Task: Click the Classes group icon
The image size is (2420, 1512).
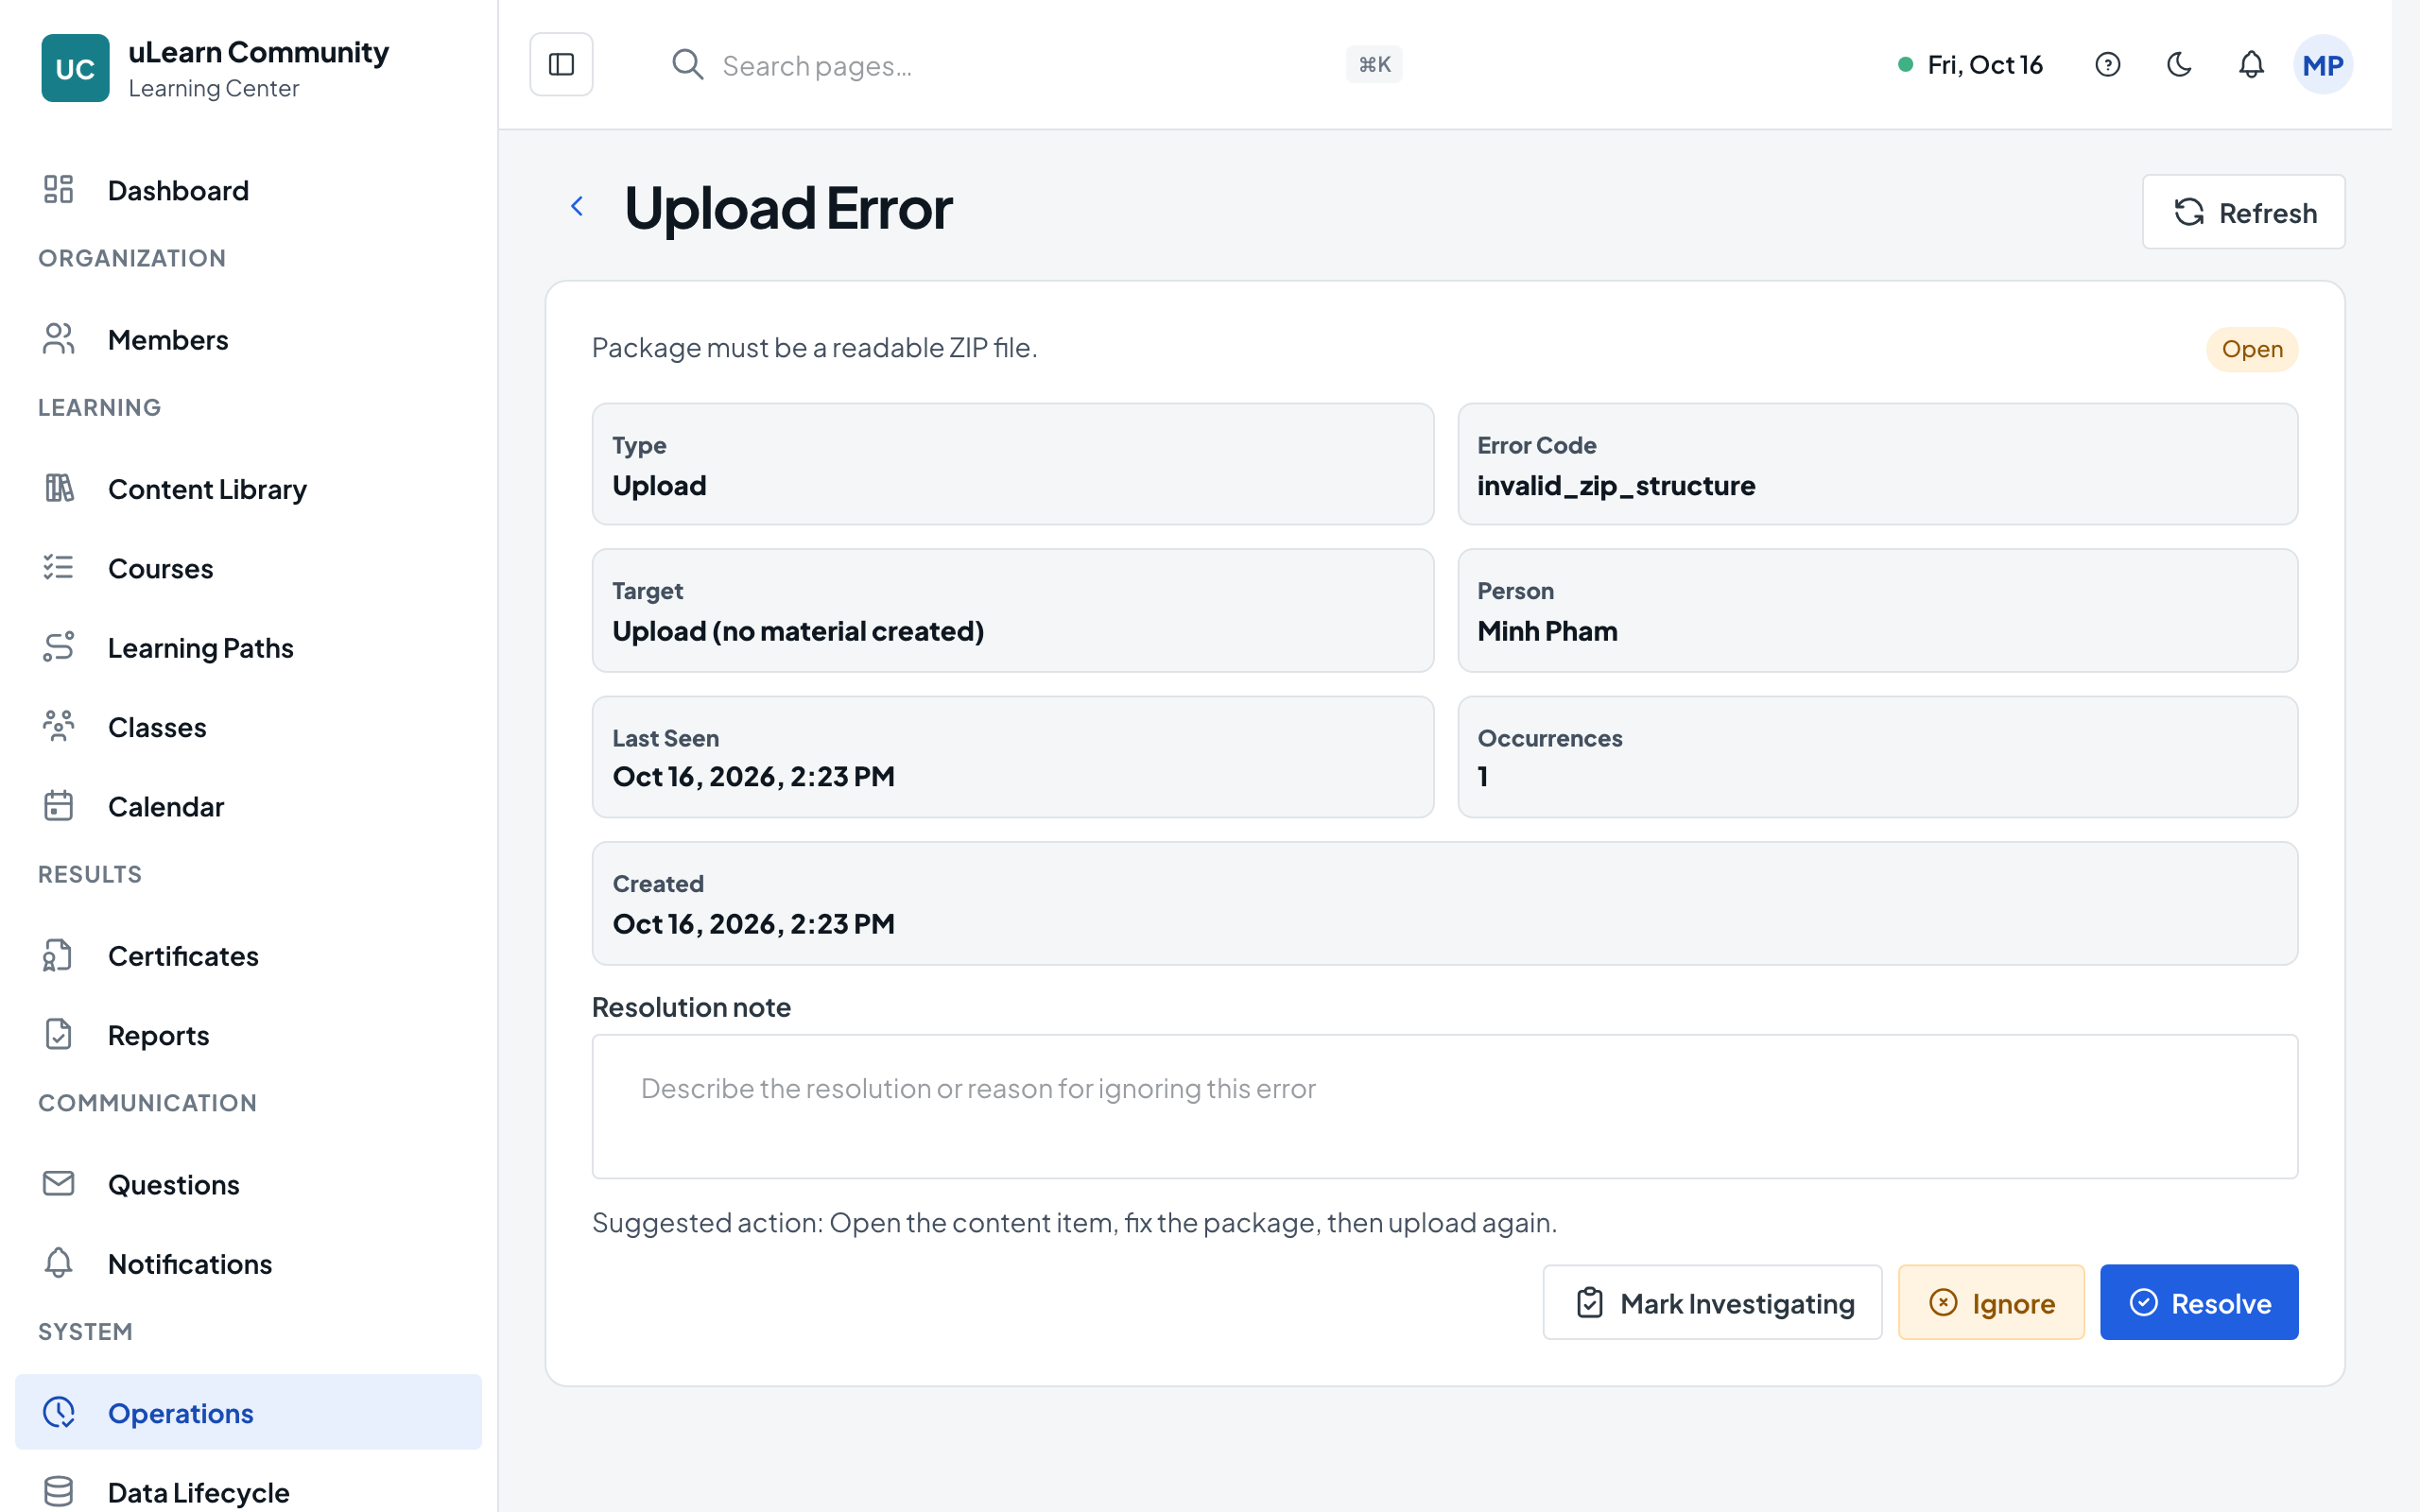Action: click(59, 726)
